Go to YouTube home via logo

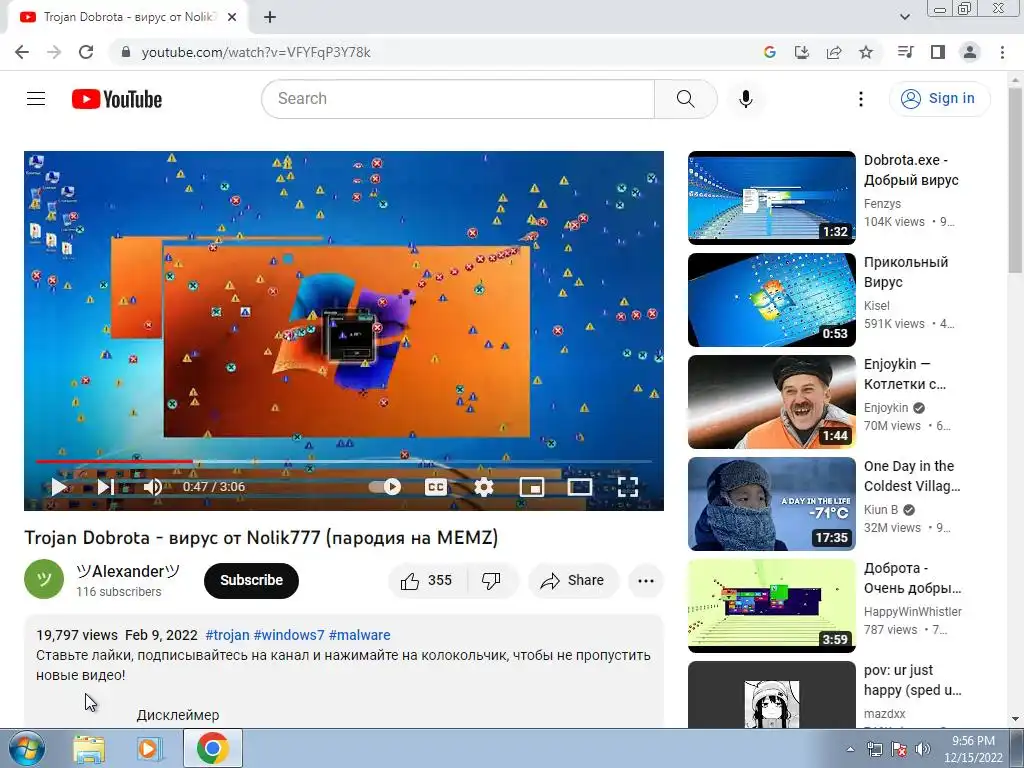click(117, 99)
